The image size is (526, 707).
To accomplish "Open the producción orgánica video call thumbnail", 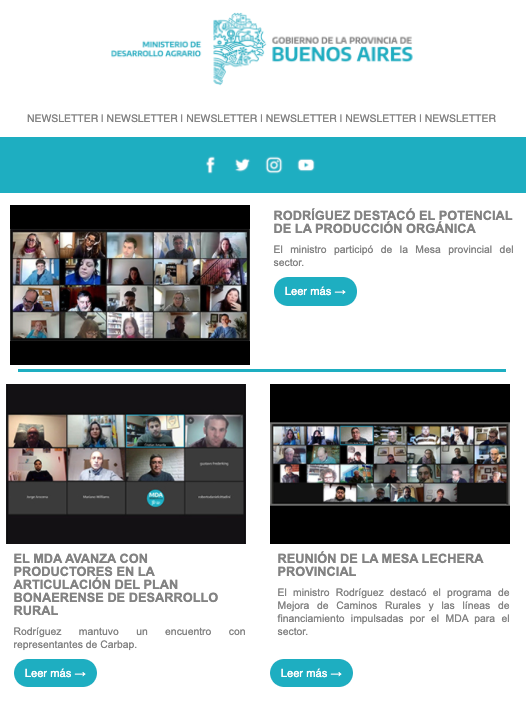I will [130, 285].
